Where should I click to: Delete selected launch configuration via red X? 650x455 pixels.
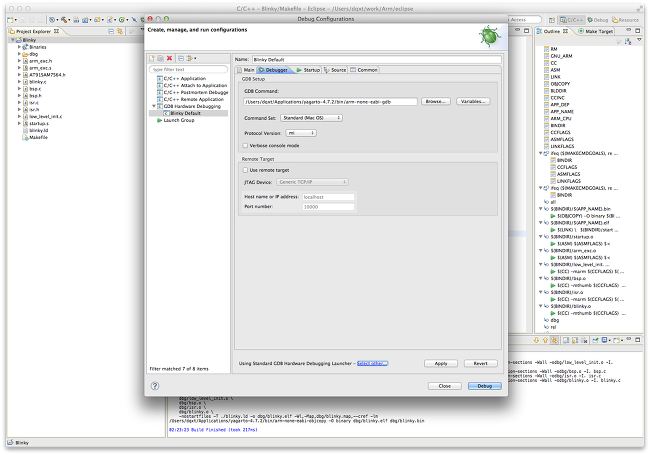[169, 58]
